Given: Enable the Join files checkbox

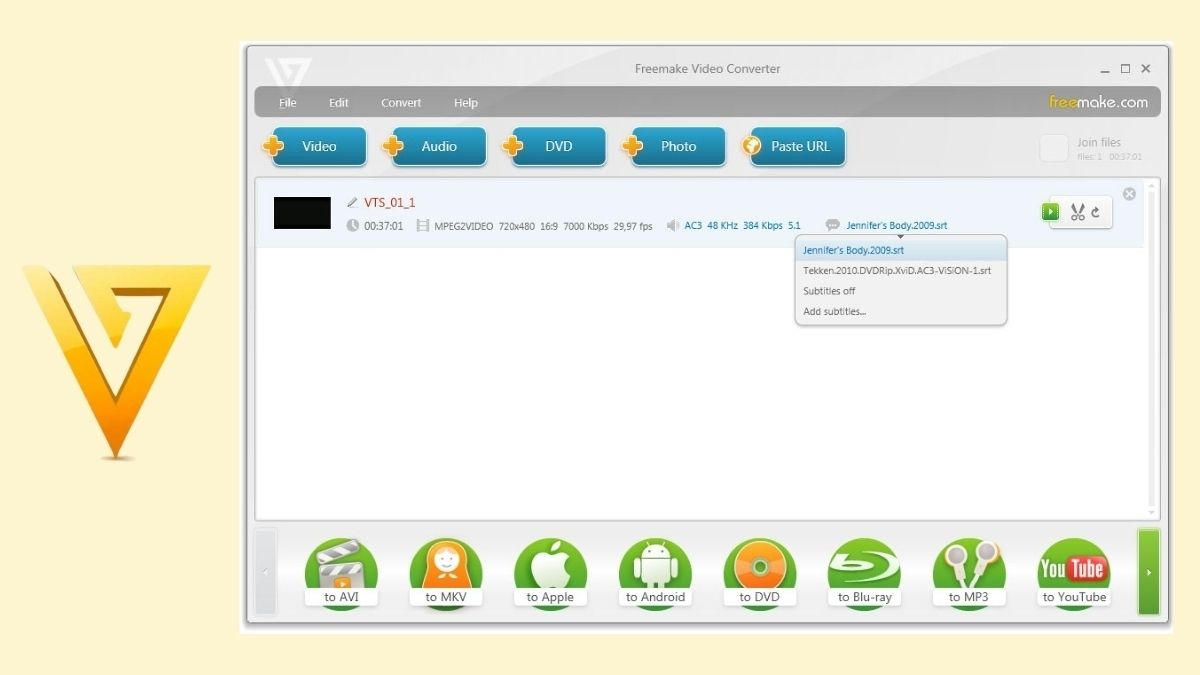Looking at the screenshot, I should pyautogui.click(x=1053, y=147).
